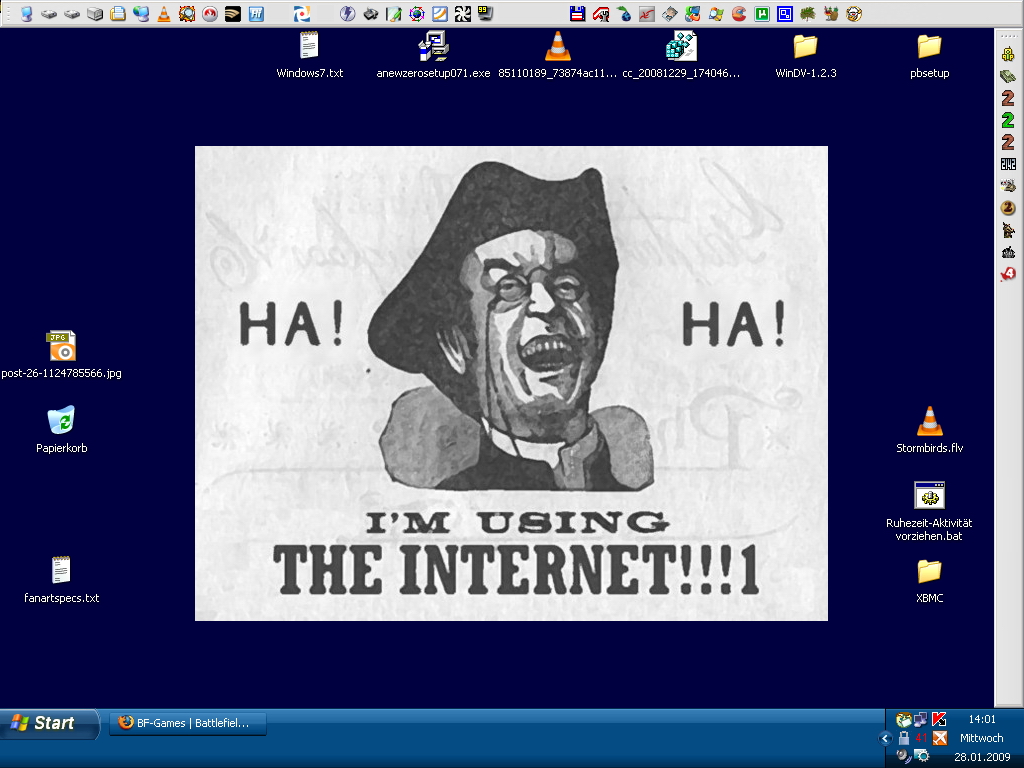Launch the green µTorrent icon

click(x=761, y=14)
